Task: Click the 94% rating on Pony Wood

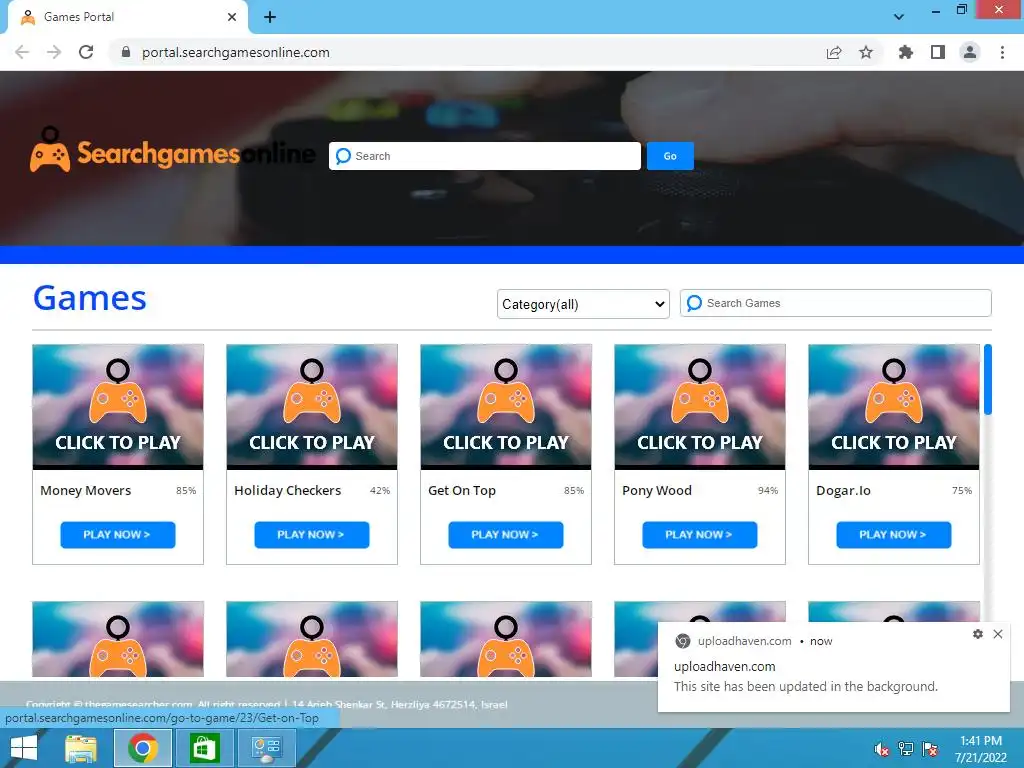Action: 768,490
